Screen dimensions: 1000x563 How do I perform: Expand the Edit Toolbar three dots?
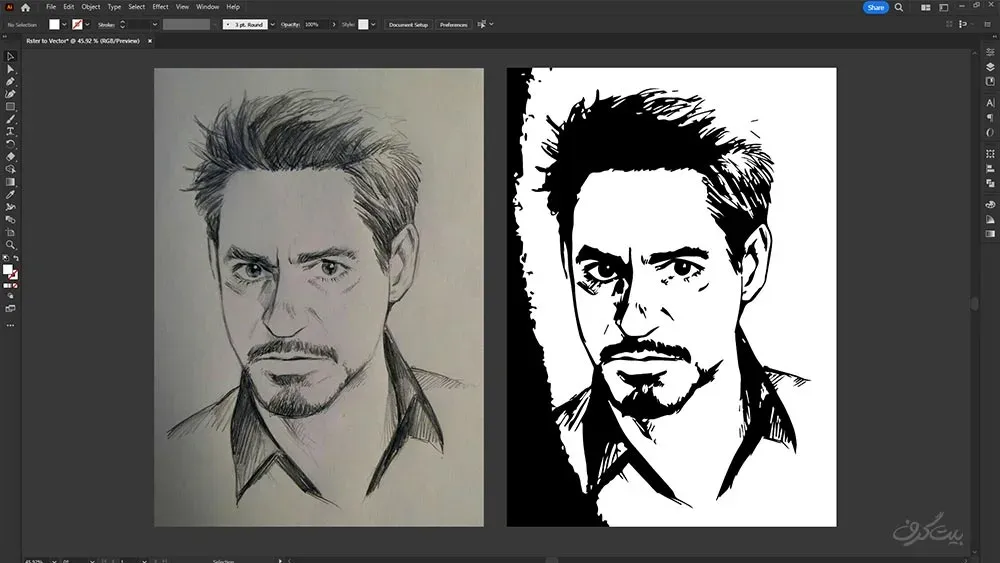click(10, 325)
